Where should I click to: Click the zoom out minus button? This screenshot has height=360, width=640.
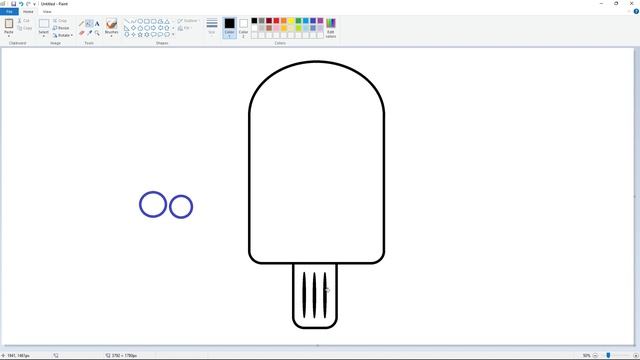tap(596, 356)
